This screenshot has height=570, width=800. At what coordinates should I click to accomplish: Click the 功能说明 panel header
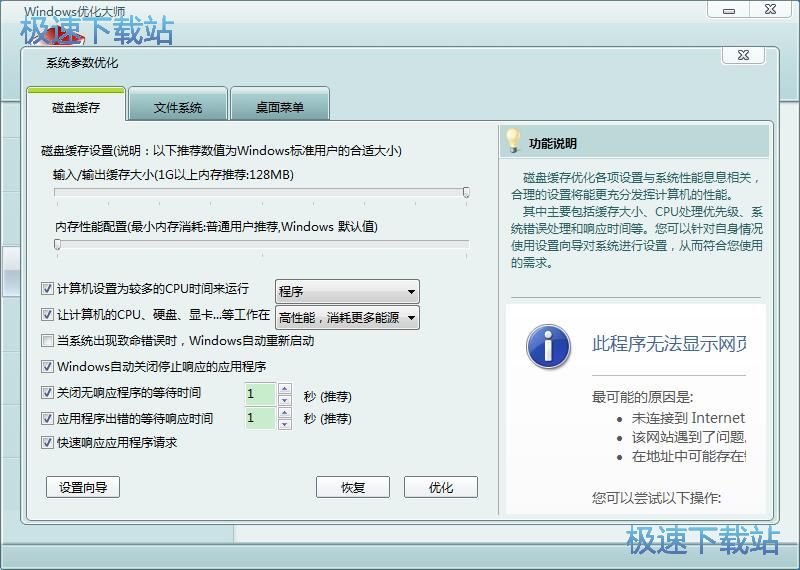click(634, 141)
